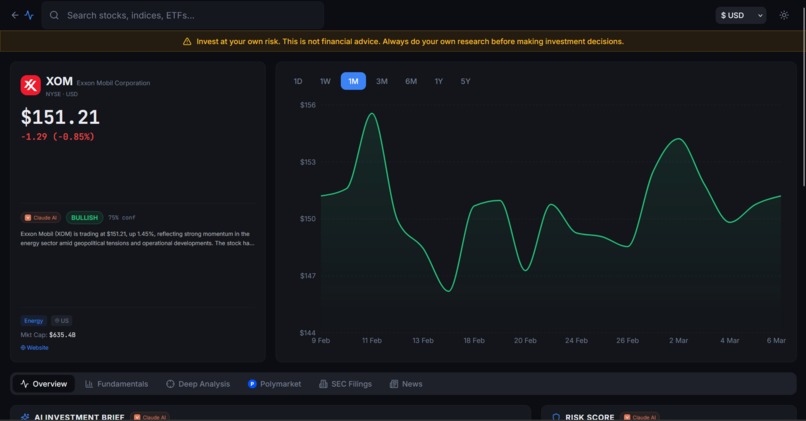Open the $ USD currency dropdown

tap(741, 15)
